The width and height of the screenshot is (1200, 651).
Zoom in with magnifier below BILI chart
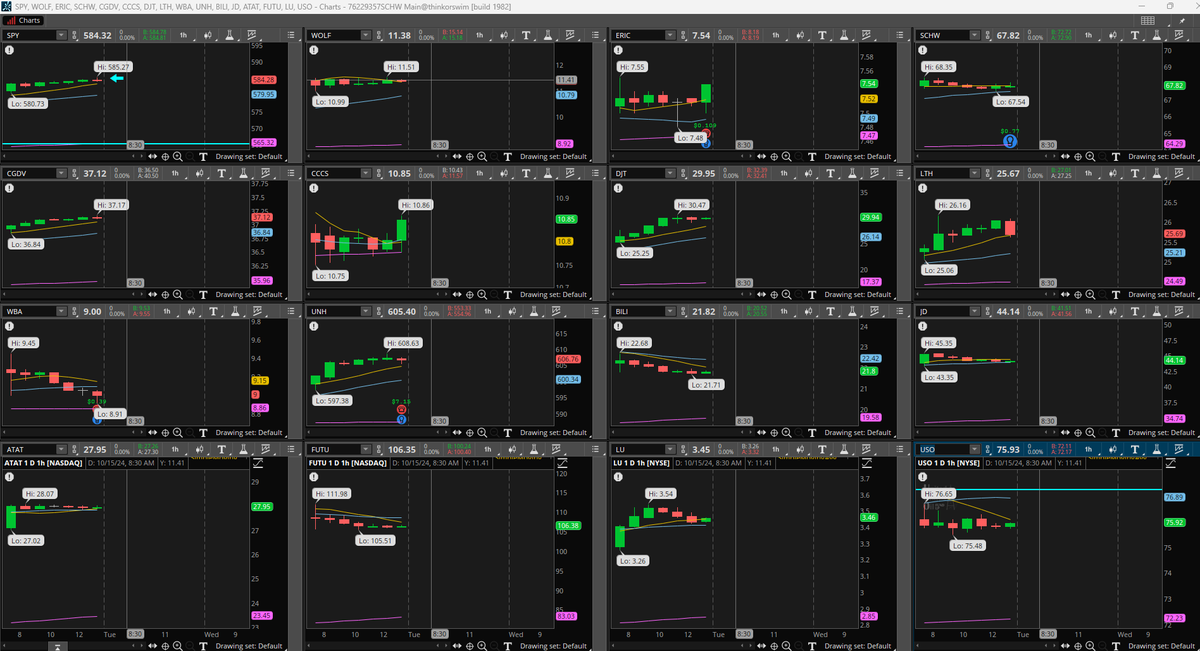[788, 432]
